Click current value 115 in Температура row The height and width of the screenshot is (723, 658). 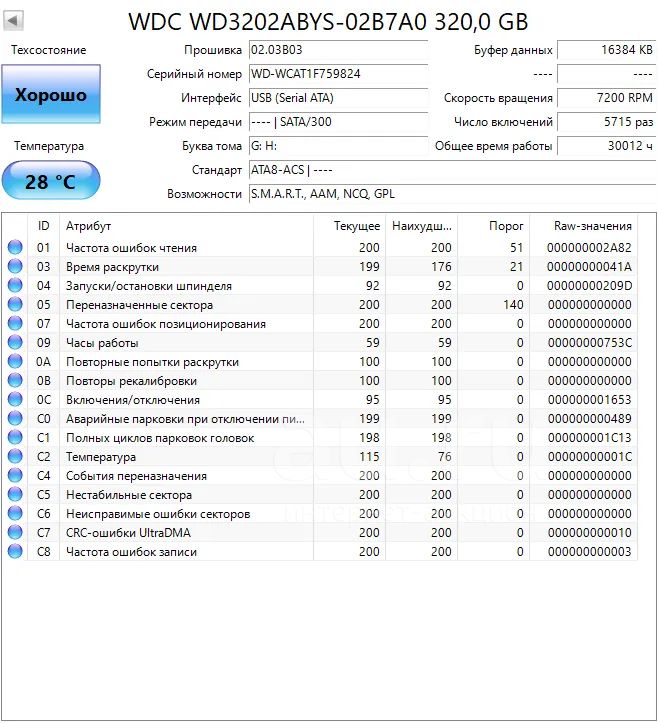coord(369,456)
